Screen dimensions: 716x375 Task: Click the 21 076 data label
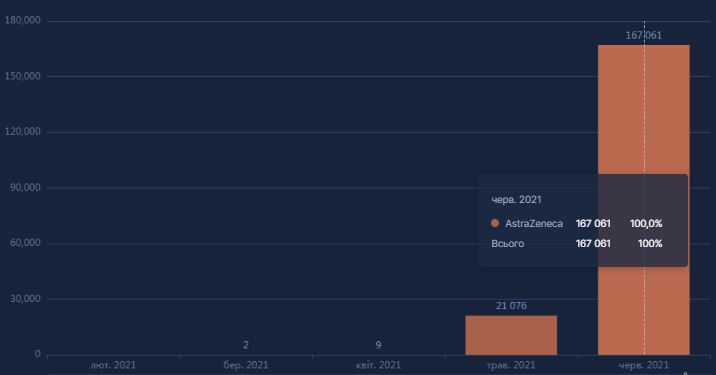click(x=511, y=306)
